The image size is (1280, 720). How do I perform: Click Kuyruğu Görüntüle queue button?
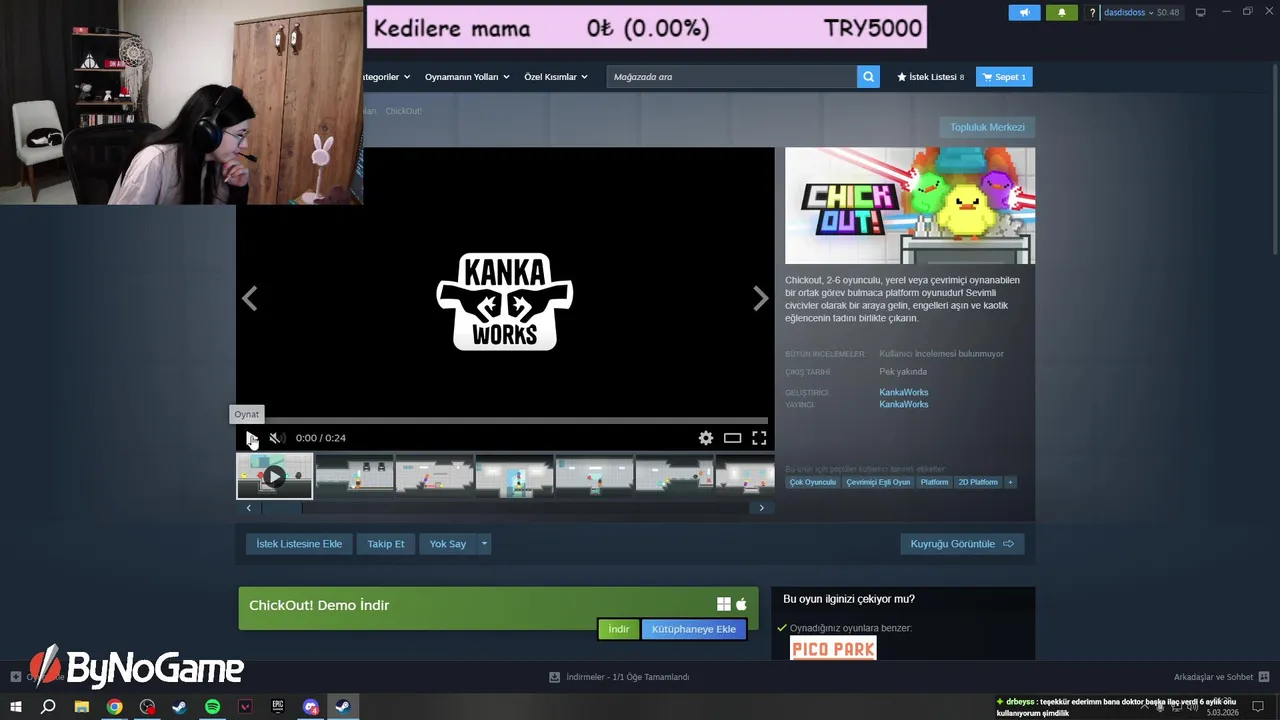click(962, 544)
